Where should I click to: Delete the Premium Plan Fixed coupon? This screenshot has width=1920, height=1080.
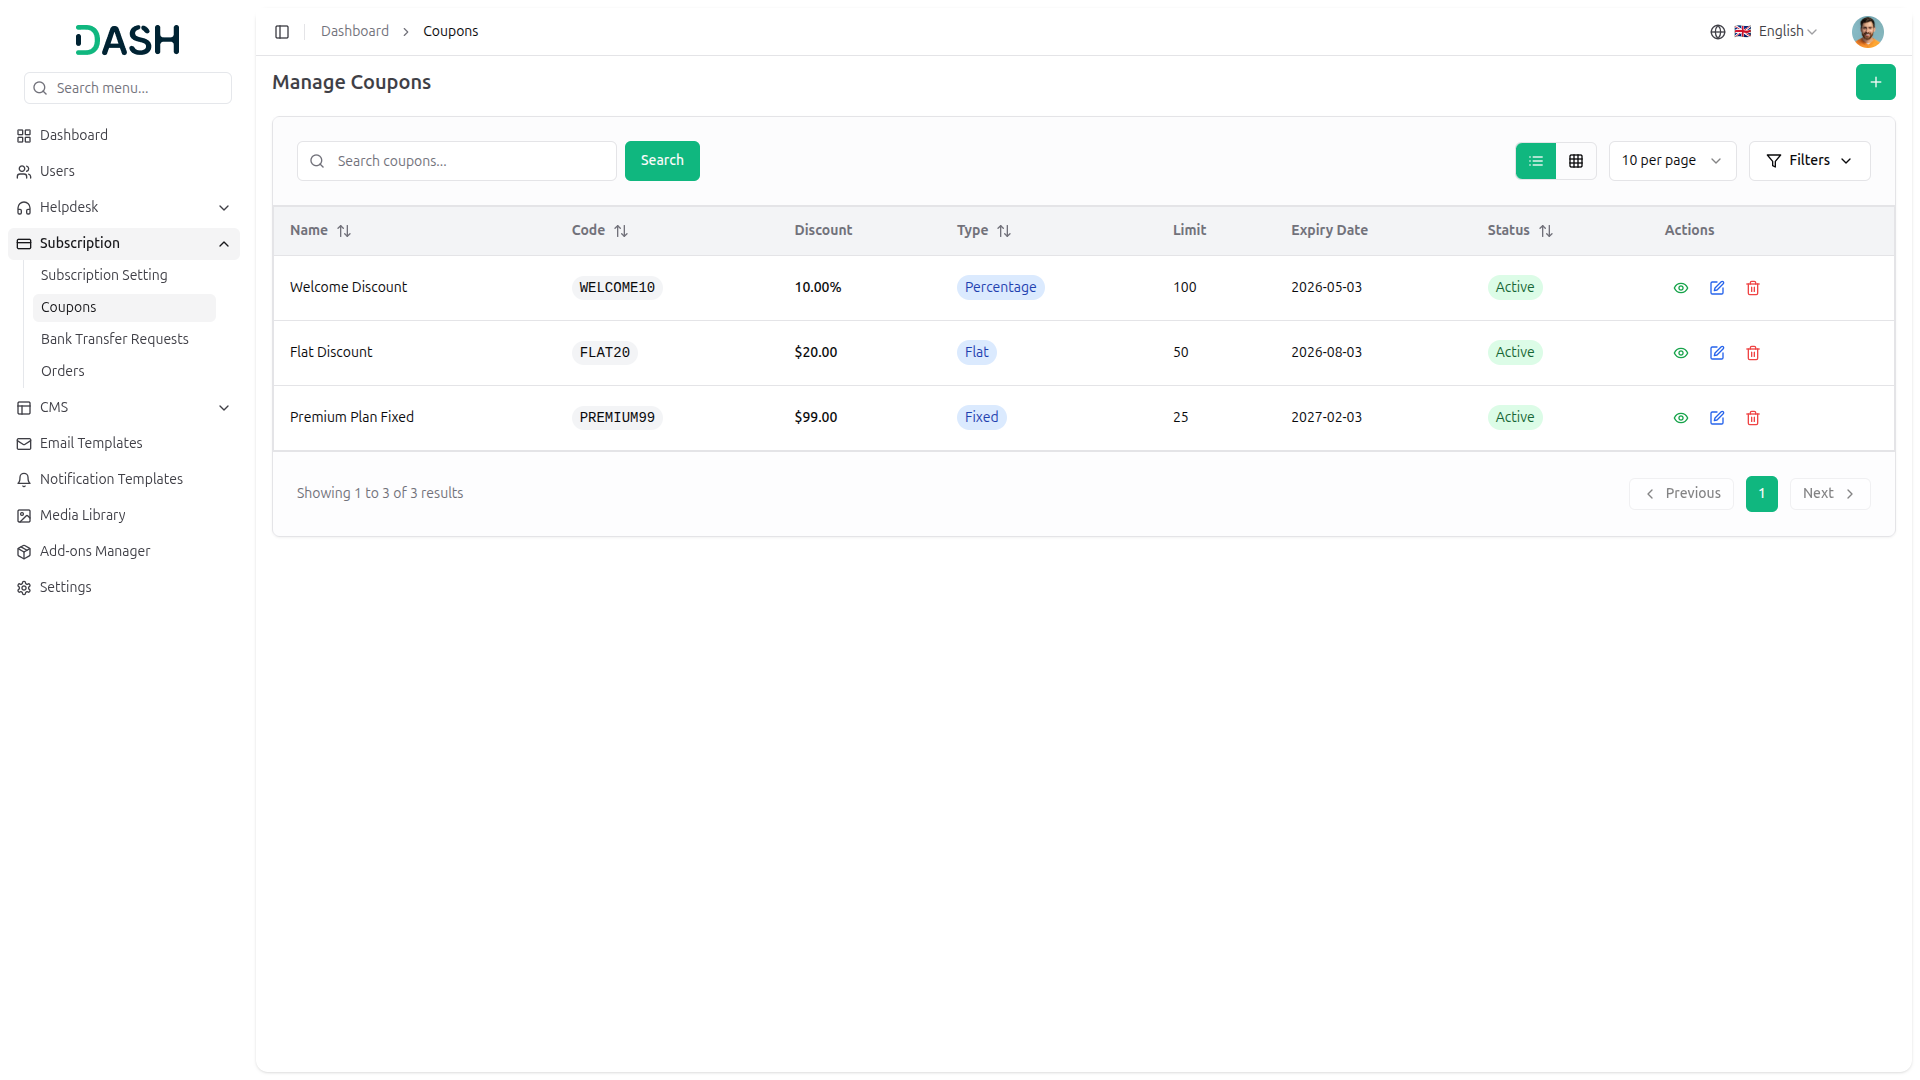click(x=1753, y=418)
